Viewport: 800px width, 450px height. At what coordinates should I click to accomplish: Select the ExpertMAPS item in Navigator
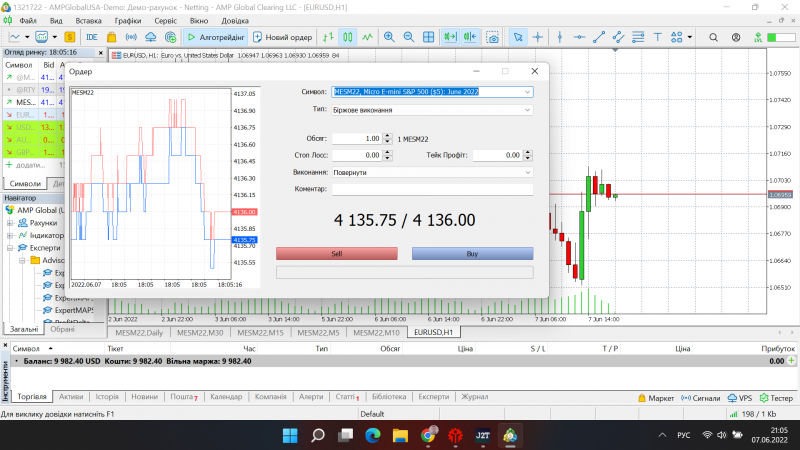(x=74, y=310)
